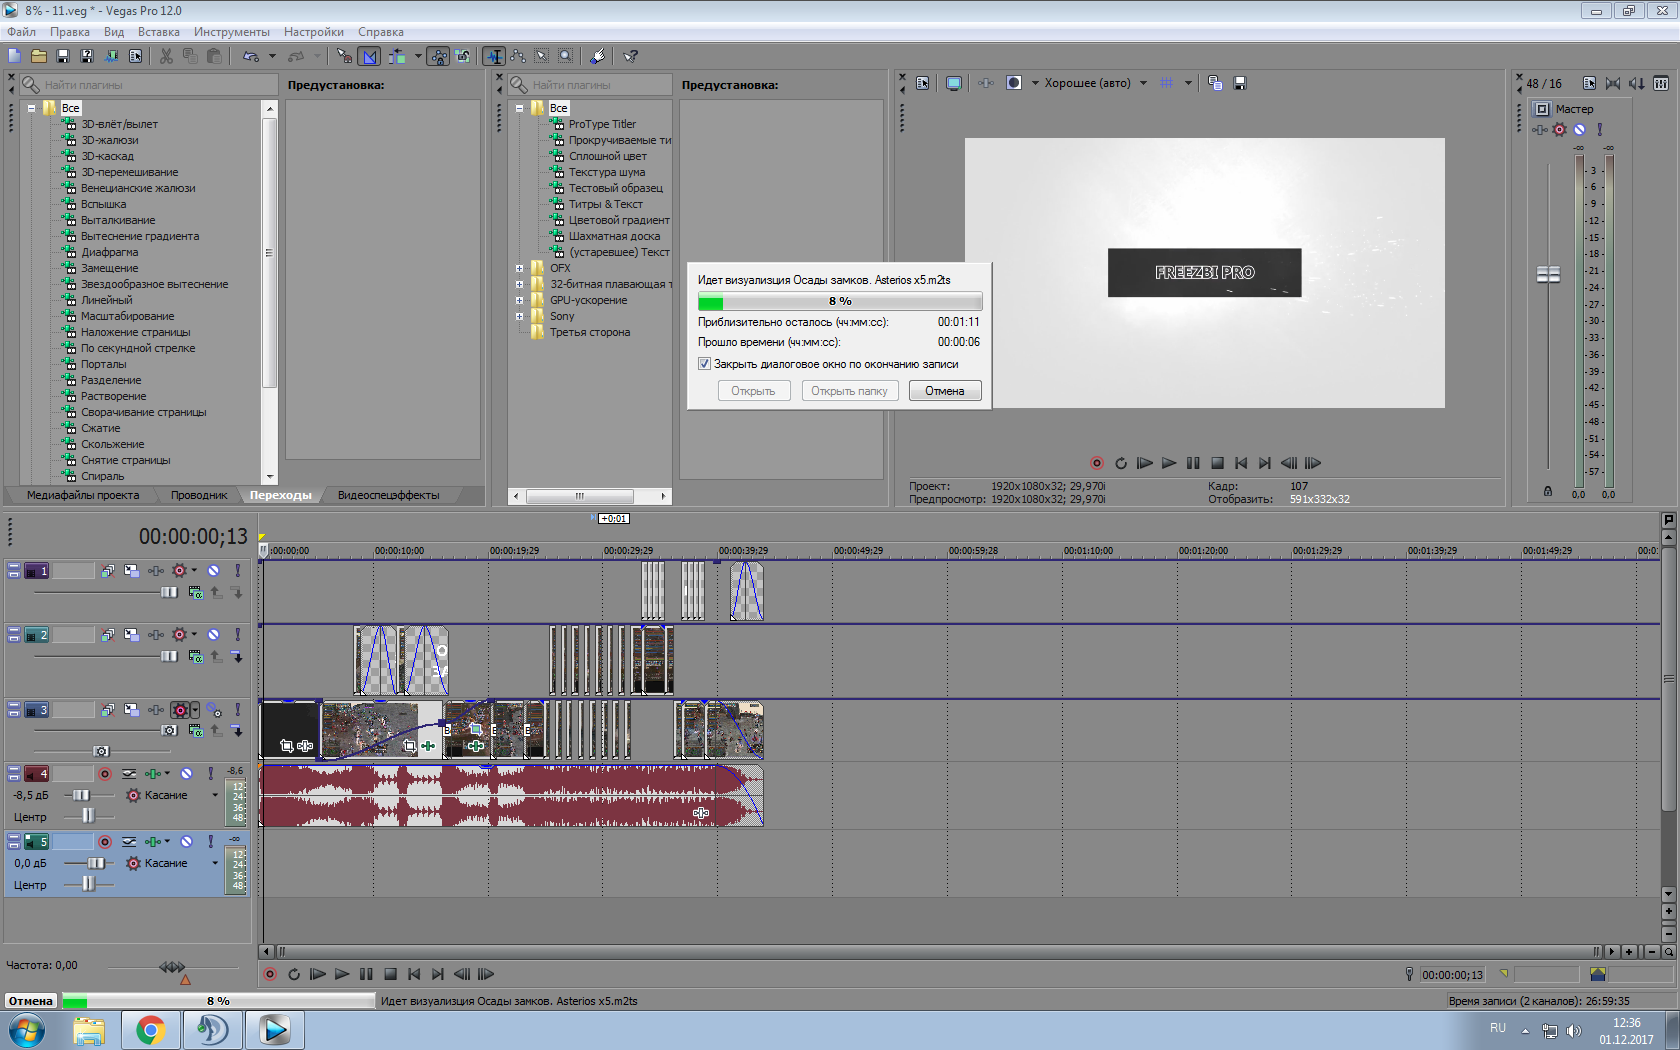Select the Вспышка transition in the list
The height and width of the screenshot is (1050, 1680).
pos(103,204)
